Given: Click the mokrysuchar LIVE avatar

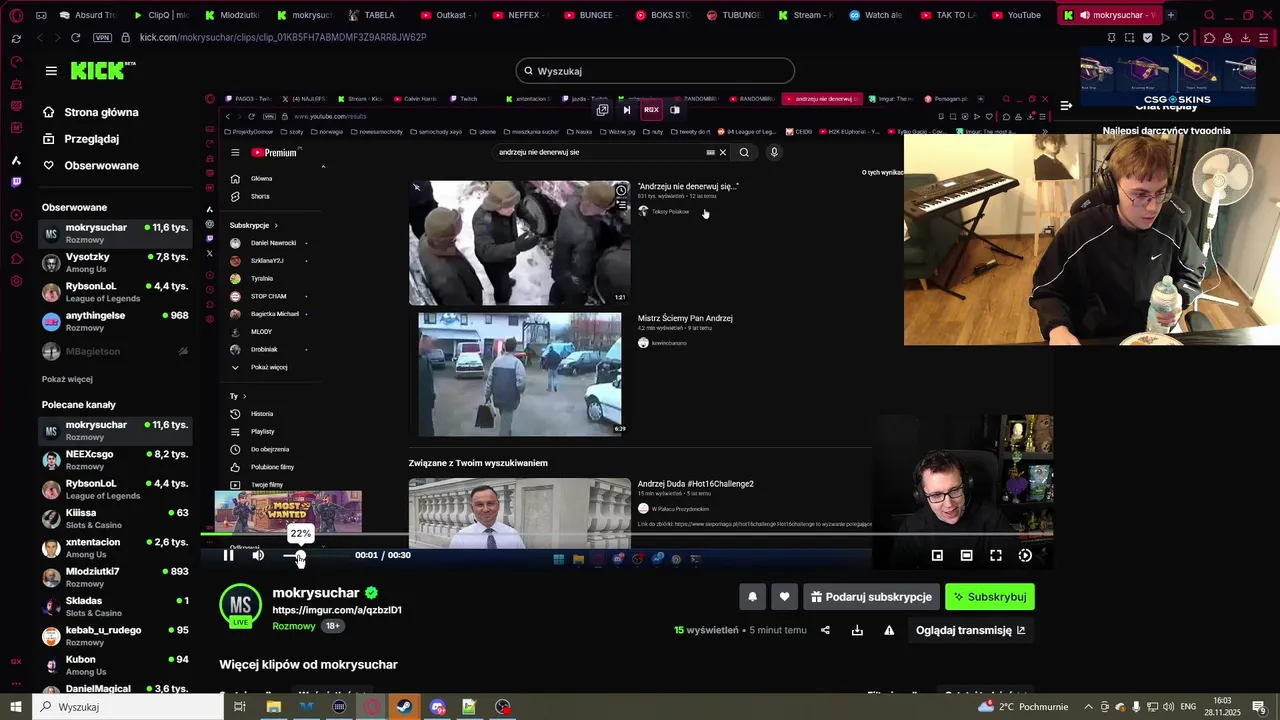Looking at the screenshot, I should pos(241,605).
